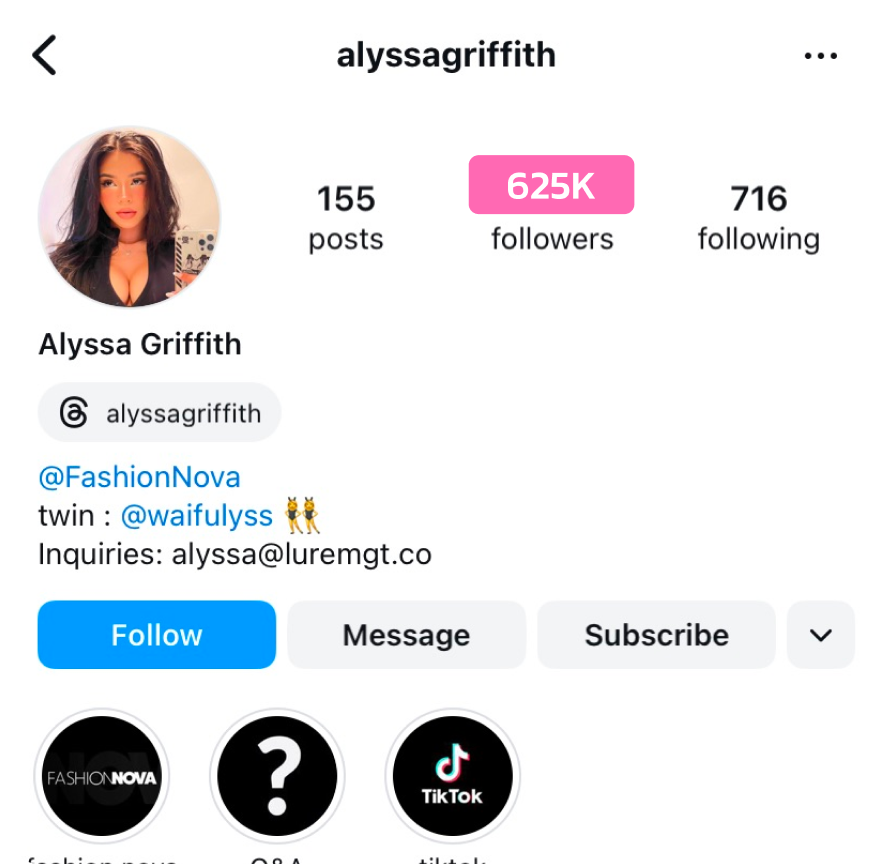Image resolution: width=892 pixels, height=864 pixels.
Task: View the list of 625K followers
Action: pyautogui.click(x=552, y=205)
